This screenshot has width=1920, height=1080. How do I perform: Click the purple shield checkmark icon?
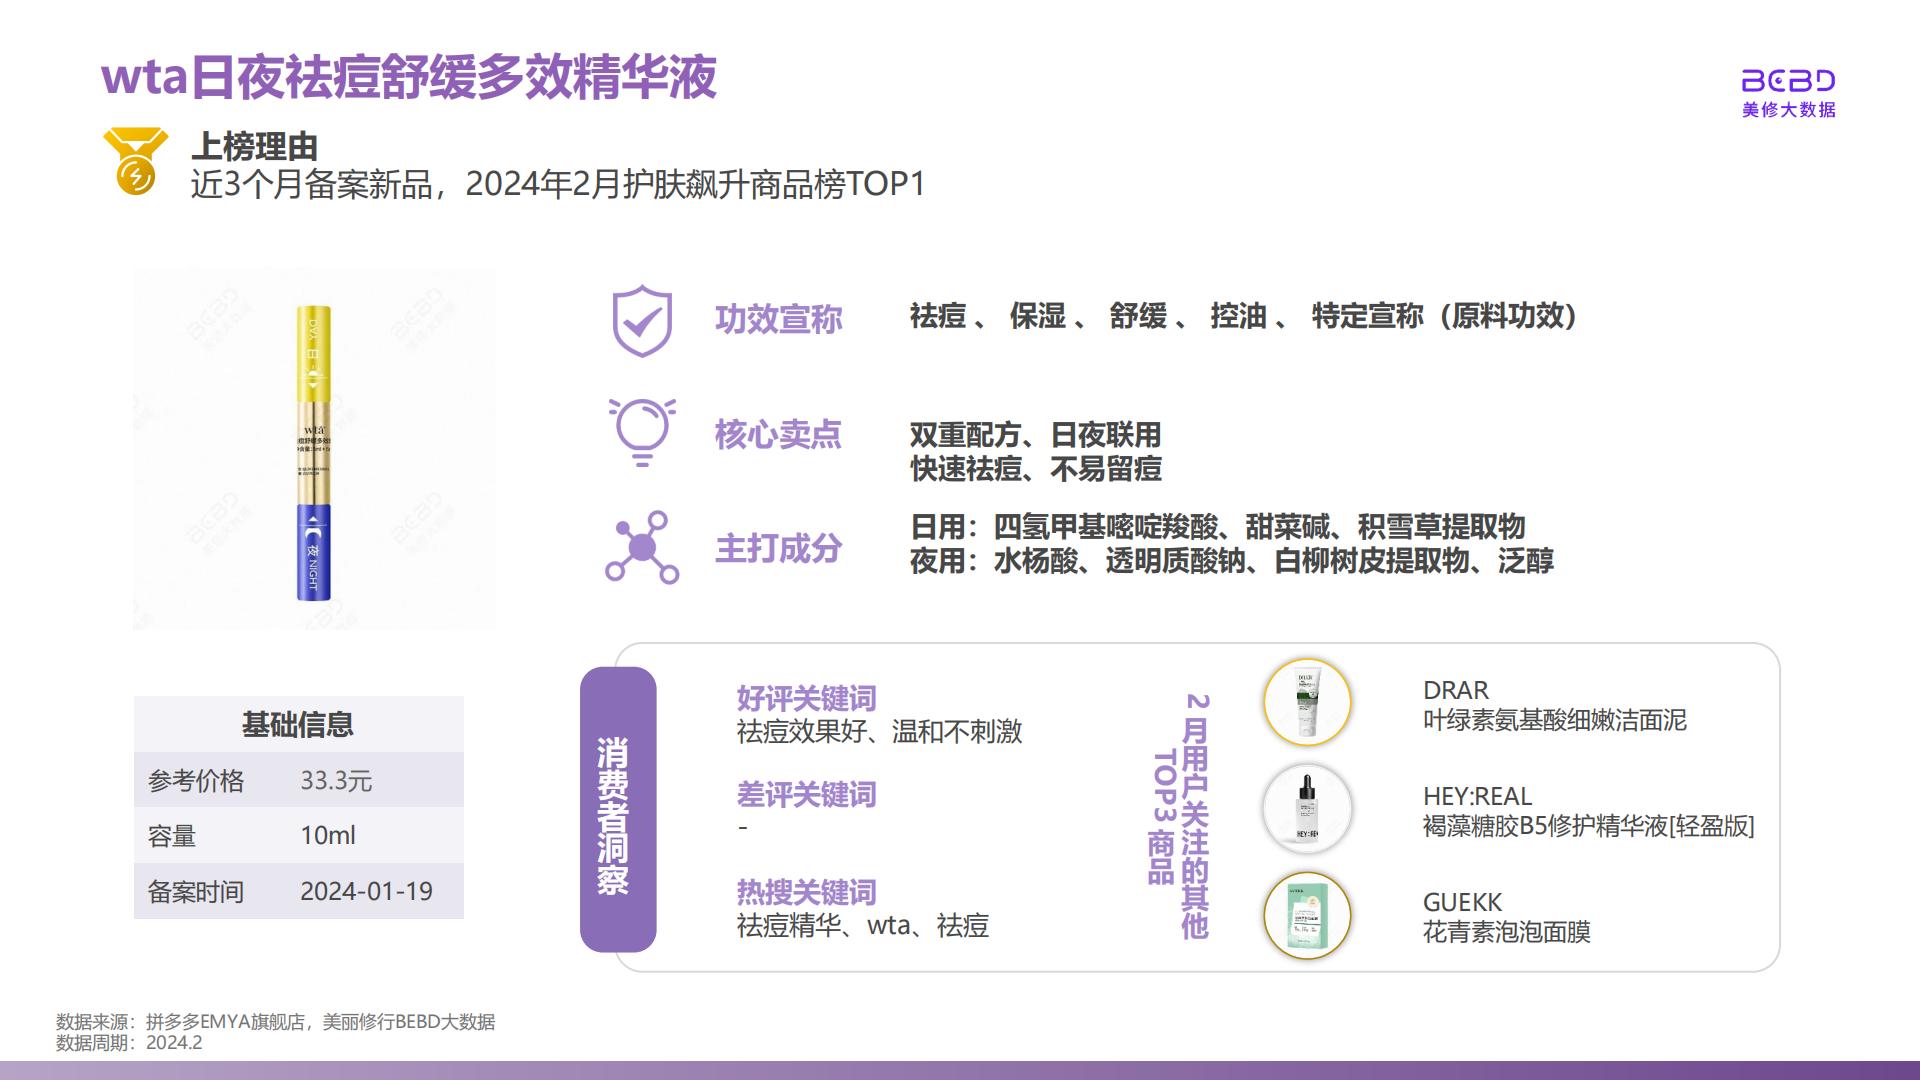(642, 321)
